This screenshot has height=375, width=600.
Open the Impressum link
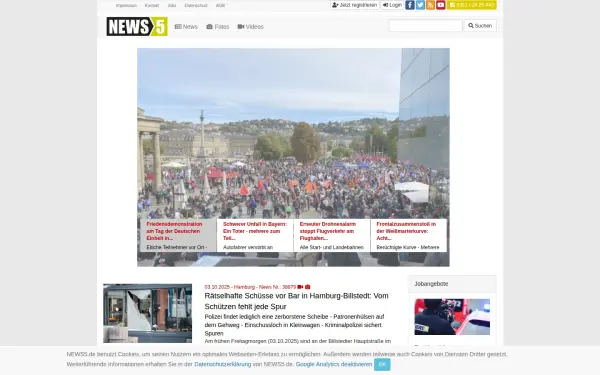pos(126,5)
